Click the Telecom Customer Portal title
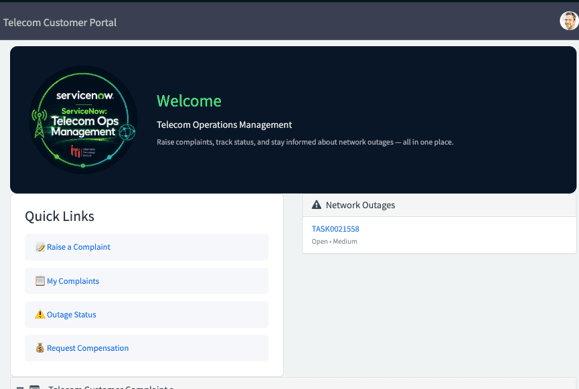579x389 pixels. (60, 23)
